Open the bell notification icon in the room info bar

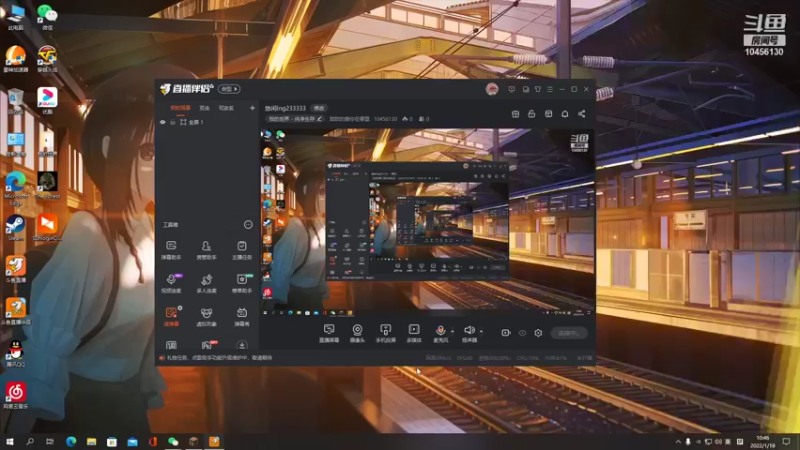(x=565, y=114)
